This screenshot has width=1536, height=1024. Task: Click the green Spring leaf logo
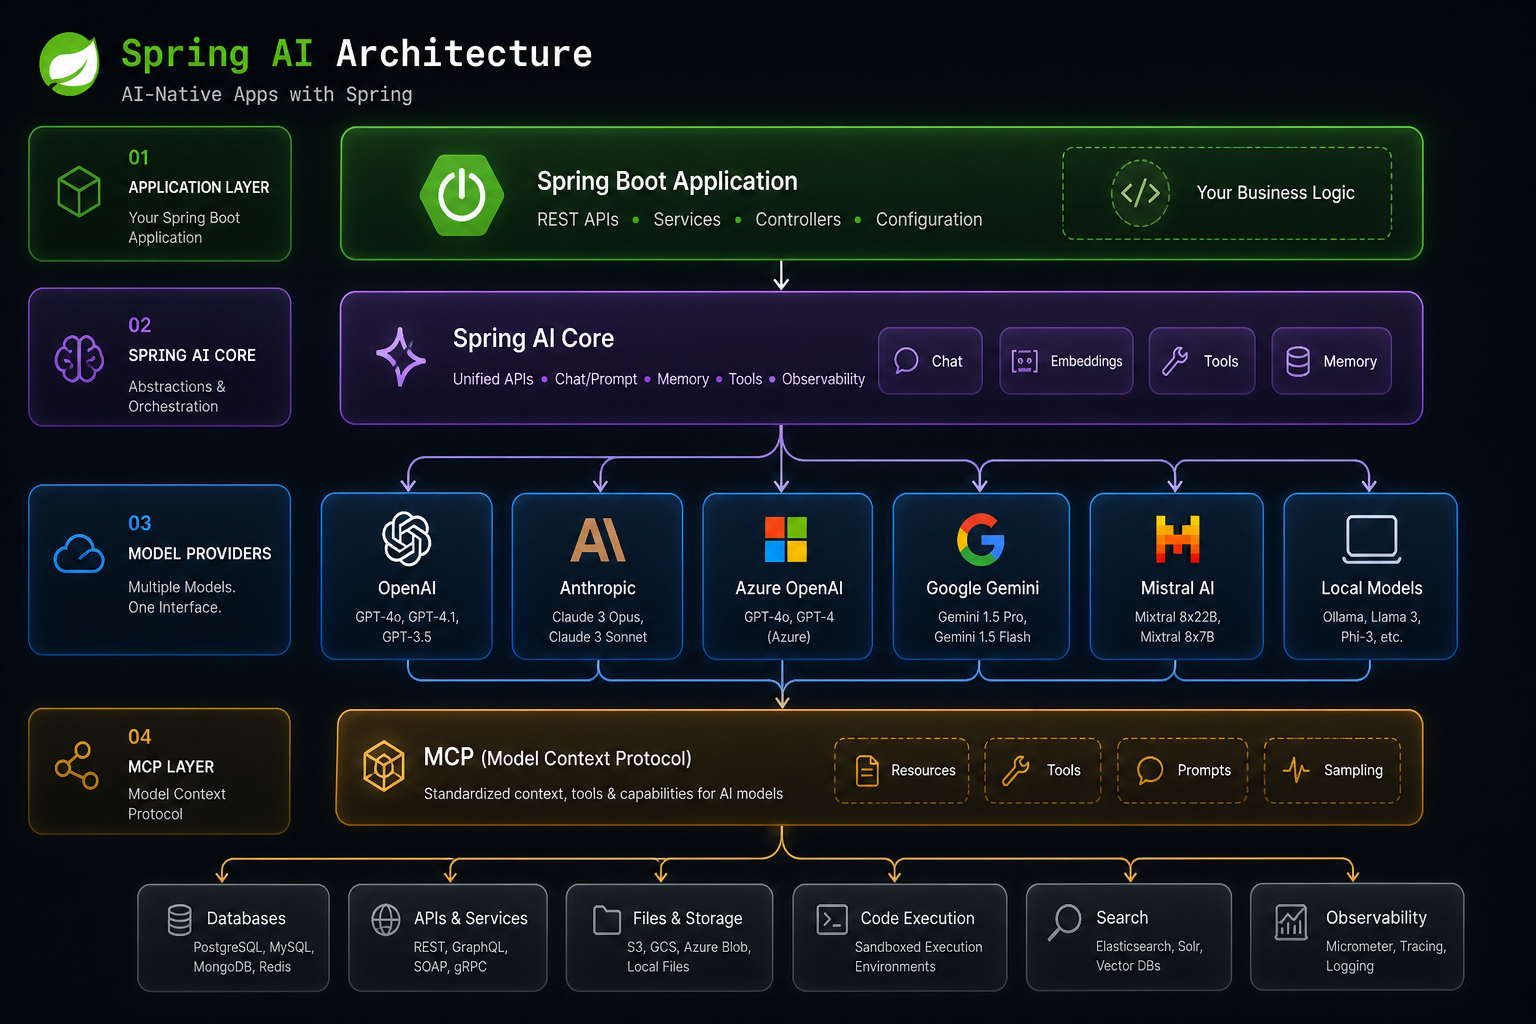click(69, 64)
